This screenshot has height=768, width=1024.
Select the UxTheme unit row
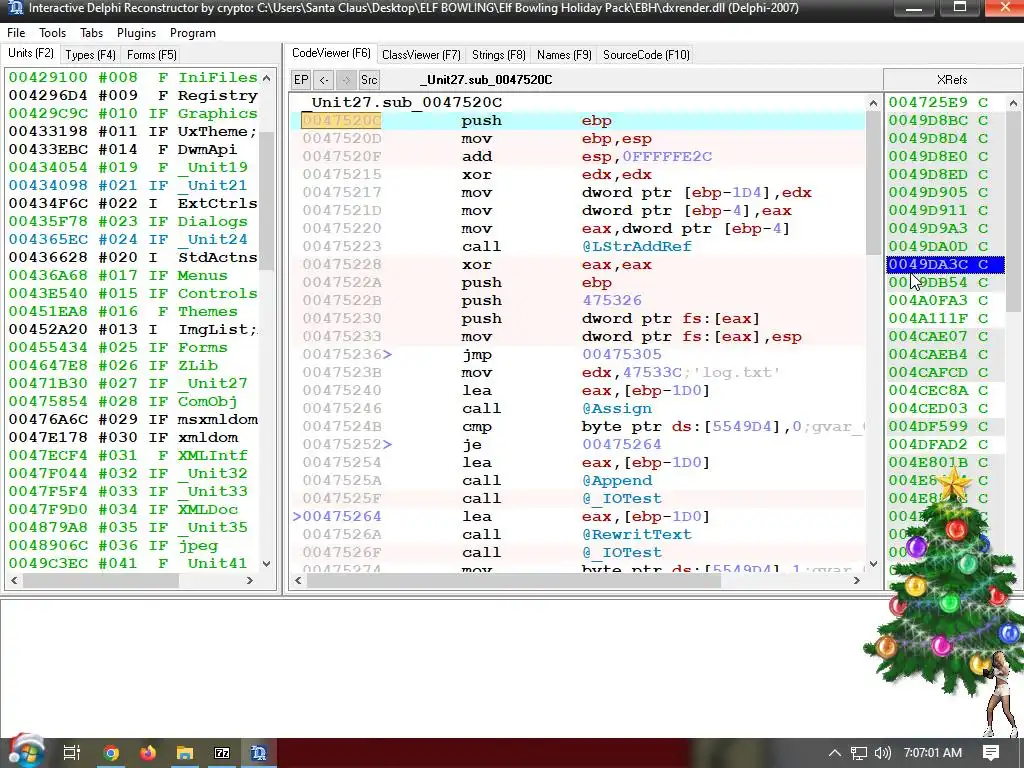pos(133,131)
